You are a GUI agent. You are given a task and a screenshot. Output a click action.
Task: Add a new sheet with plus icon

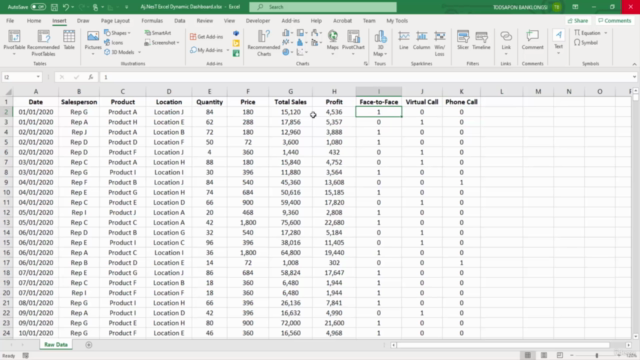[x=89, y=345]
